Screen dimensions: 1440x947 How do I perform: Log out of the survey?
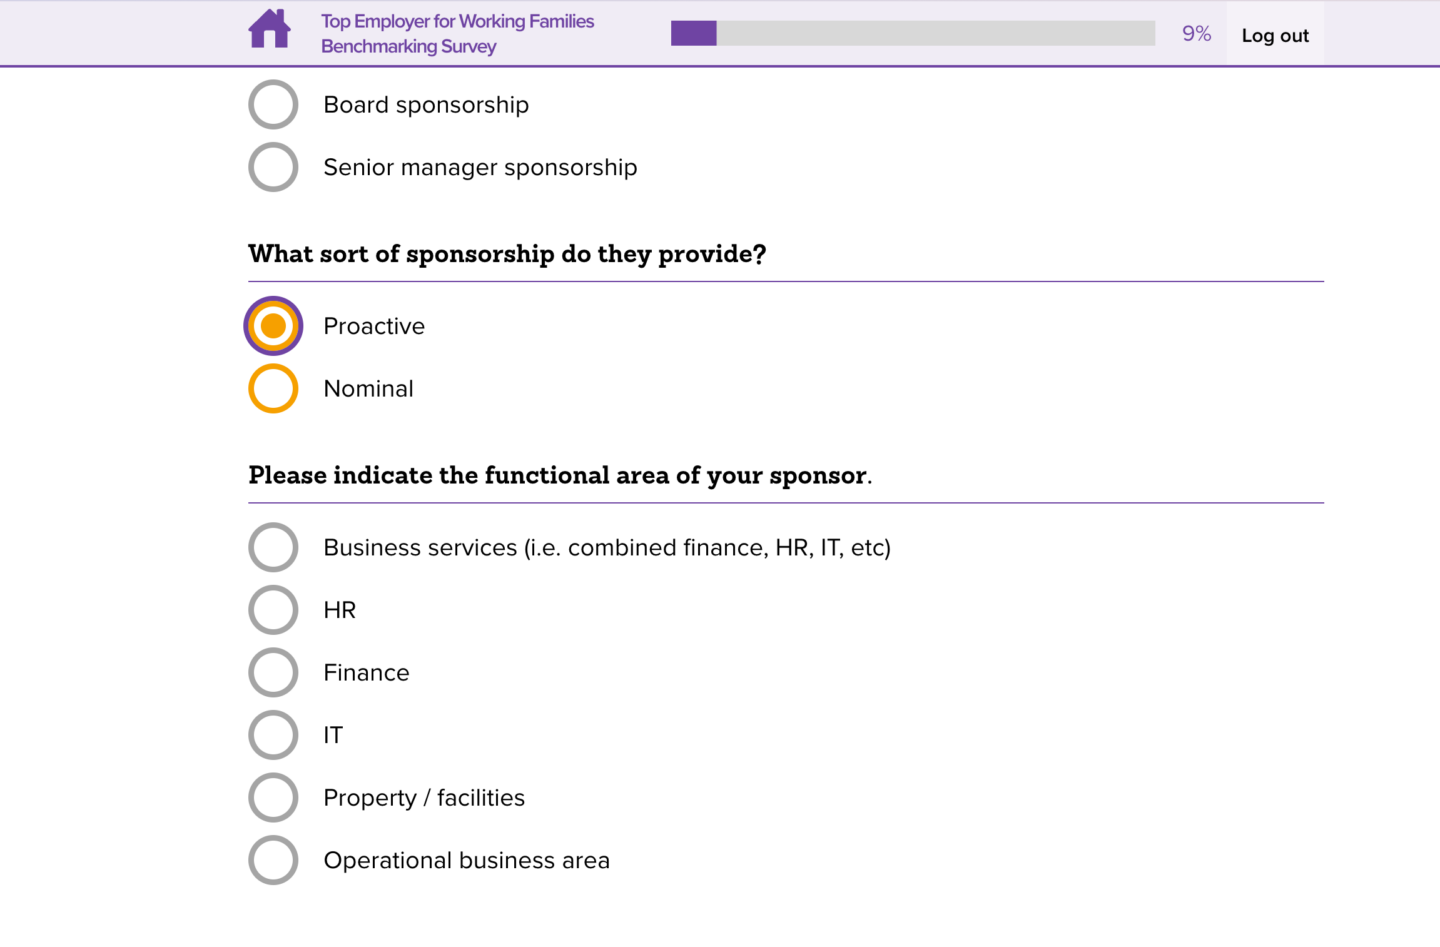(x=1274, y=35)
